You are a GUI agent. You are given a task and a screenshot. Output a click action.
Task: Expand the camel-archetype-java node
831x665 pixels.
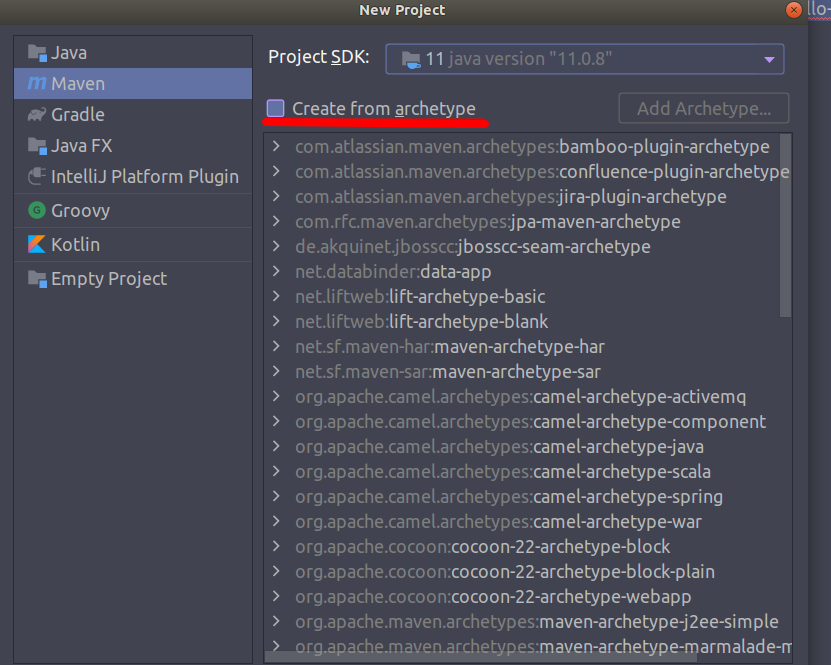[276, 446]
